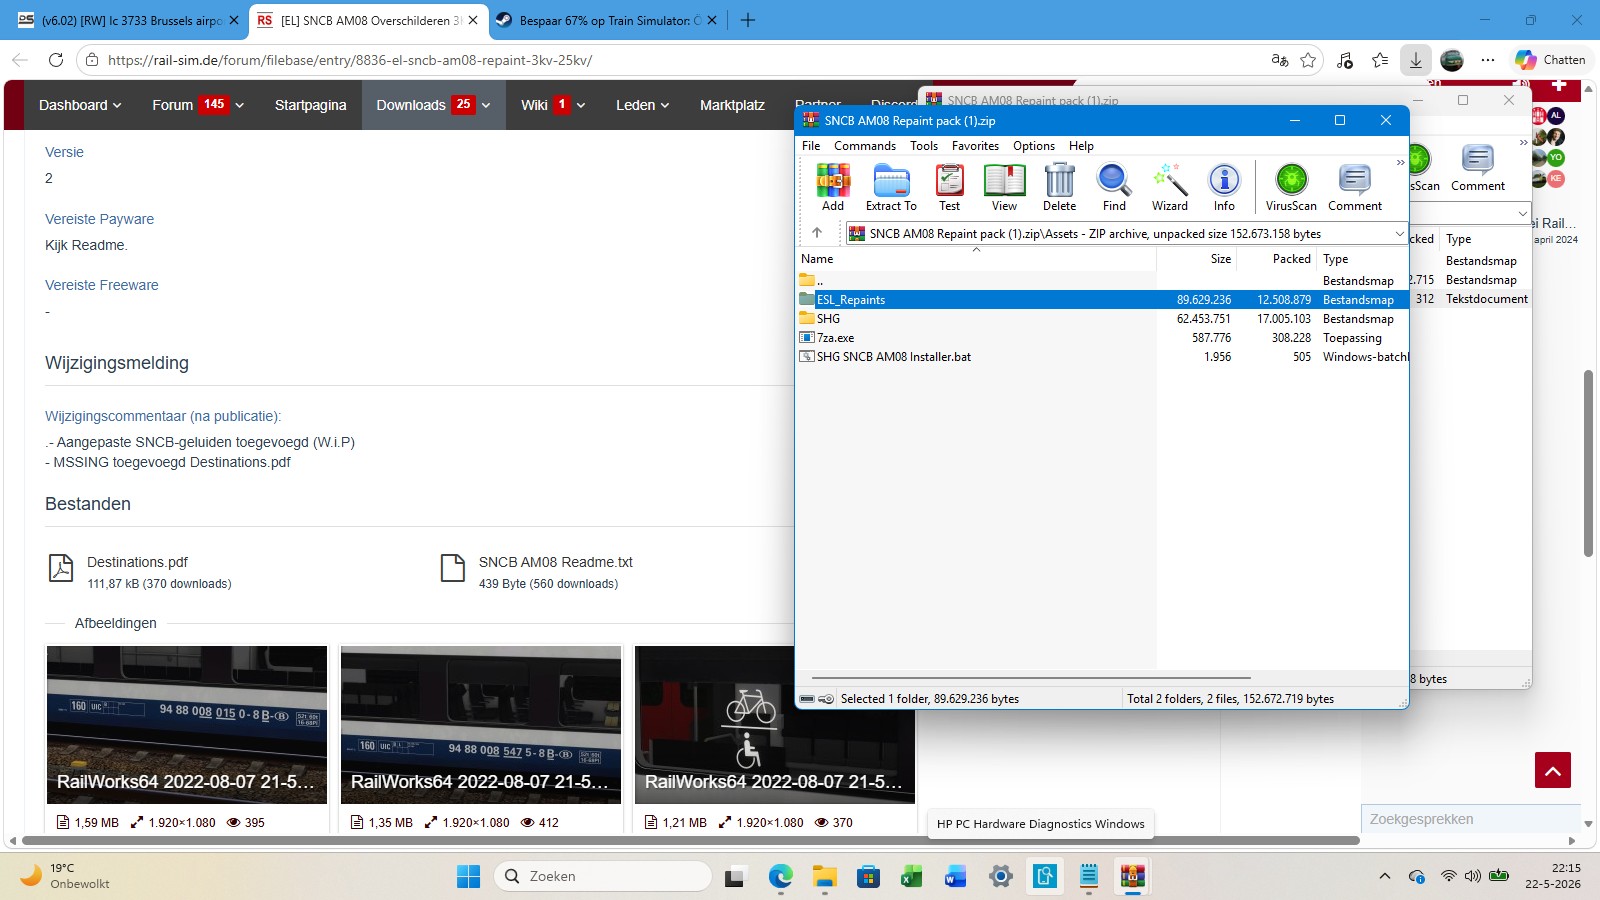Screen dimensions: 1600x900
Task: Open the browser media control icon
Action: [x=1344, y=60]
